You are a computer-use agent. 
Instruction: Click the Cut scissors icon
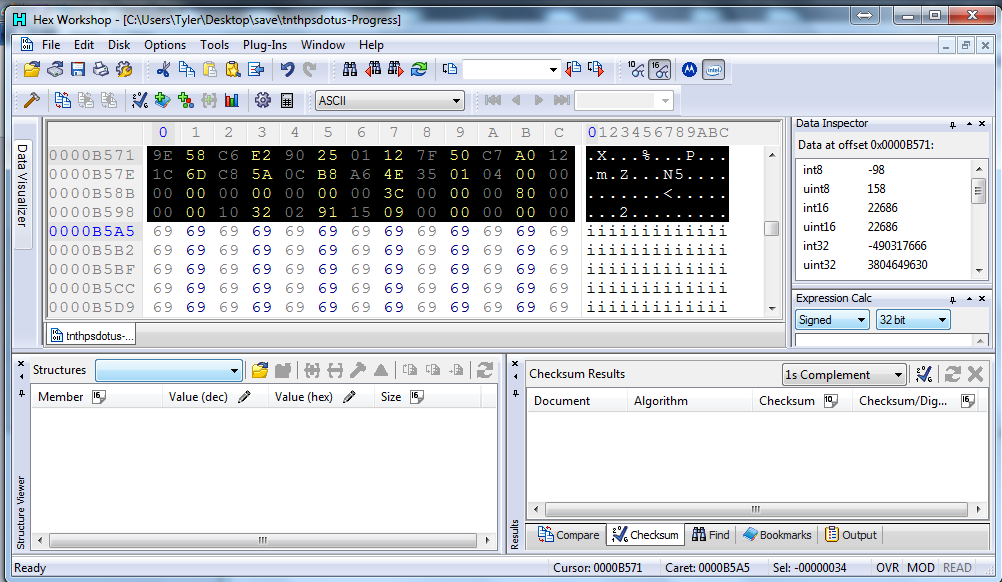(162, 70)
